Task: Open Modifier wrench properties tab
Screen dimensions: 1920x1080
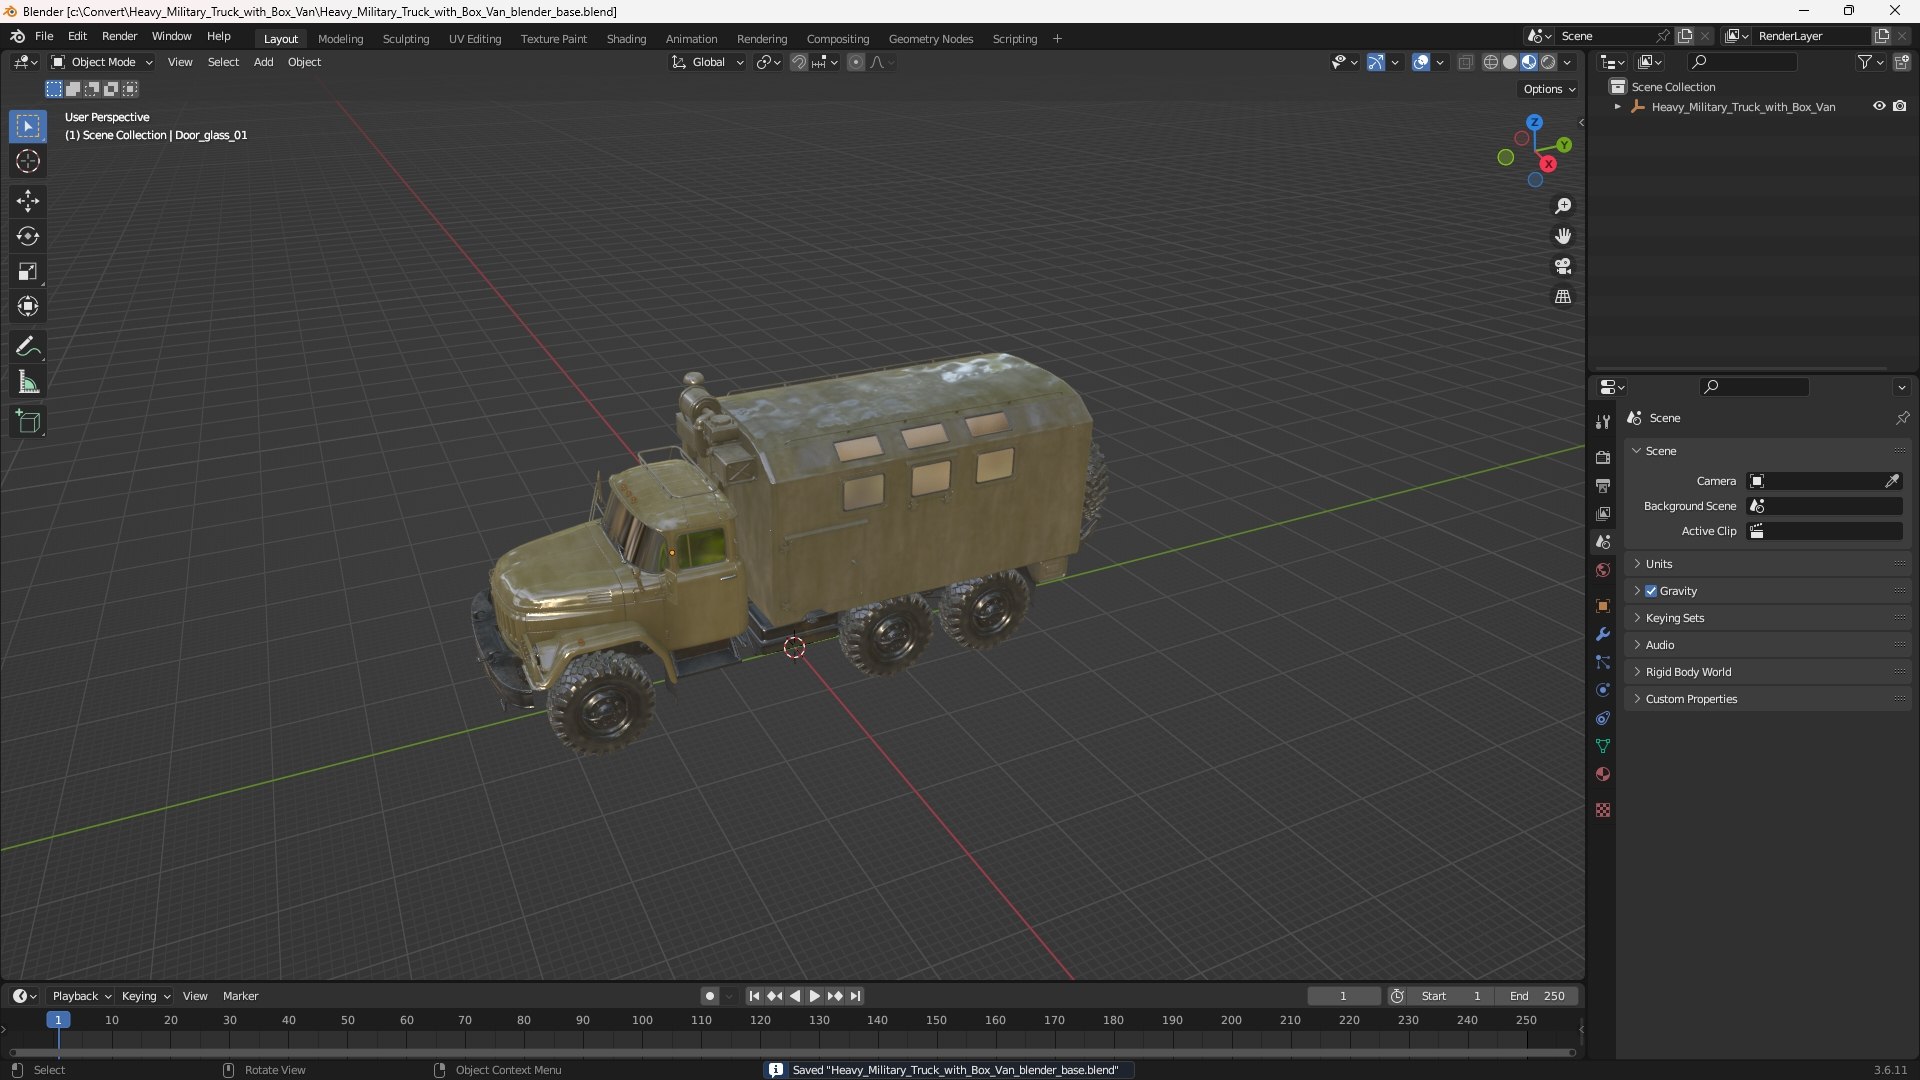Action: [x=1603, y=634]
